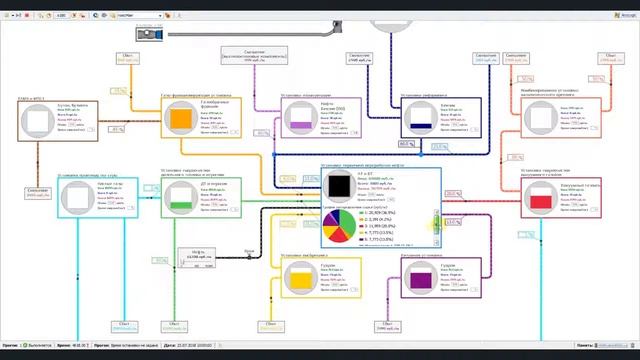Click the green scrollbar thumb in the central block
This screenshot has width=640, height=360.
436,224
